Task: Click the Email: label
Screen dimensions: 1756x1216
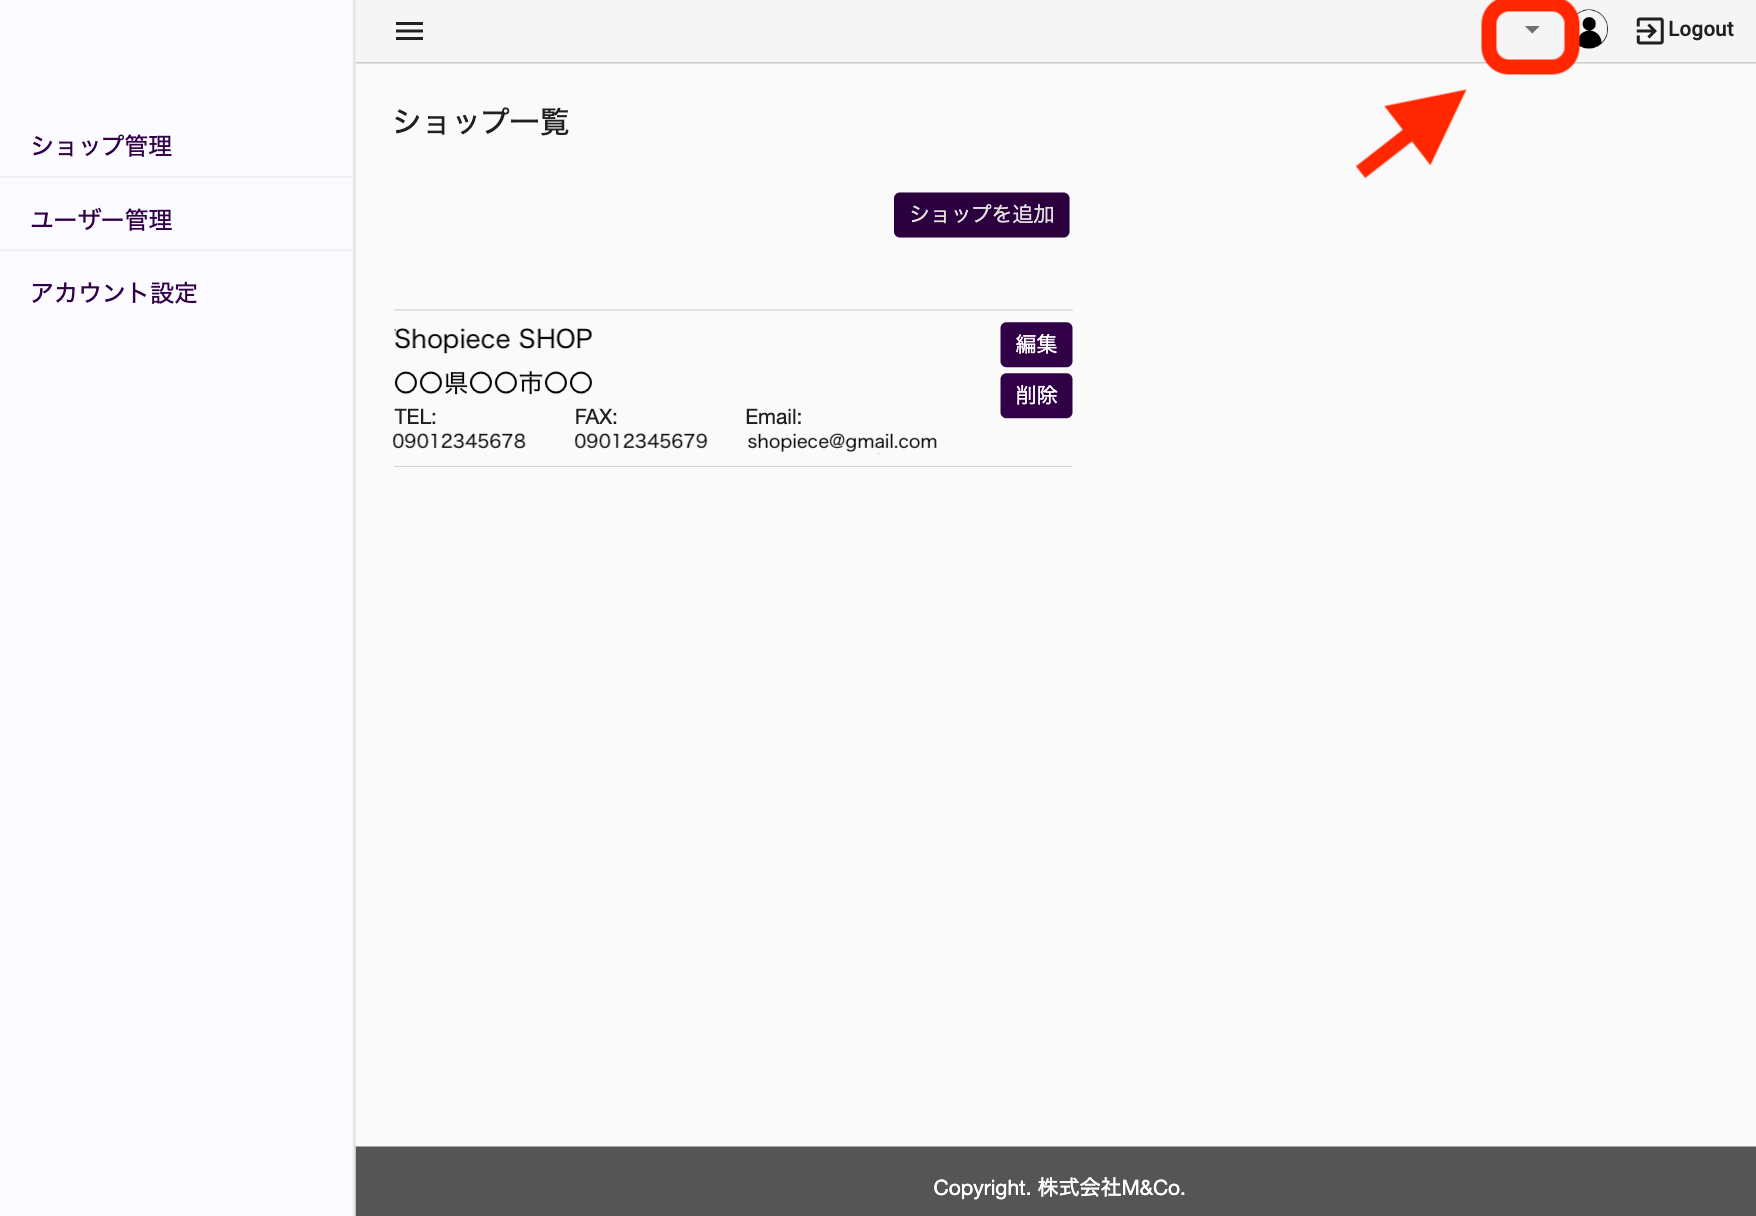Action: click(x=773, y=417)
